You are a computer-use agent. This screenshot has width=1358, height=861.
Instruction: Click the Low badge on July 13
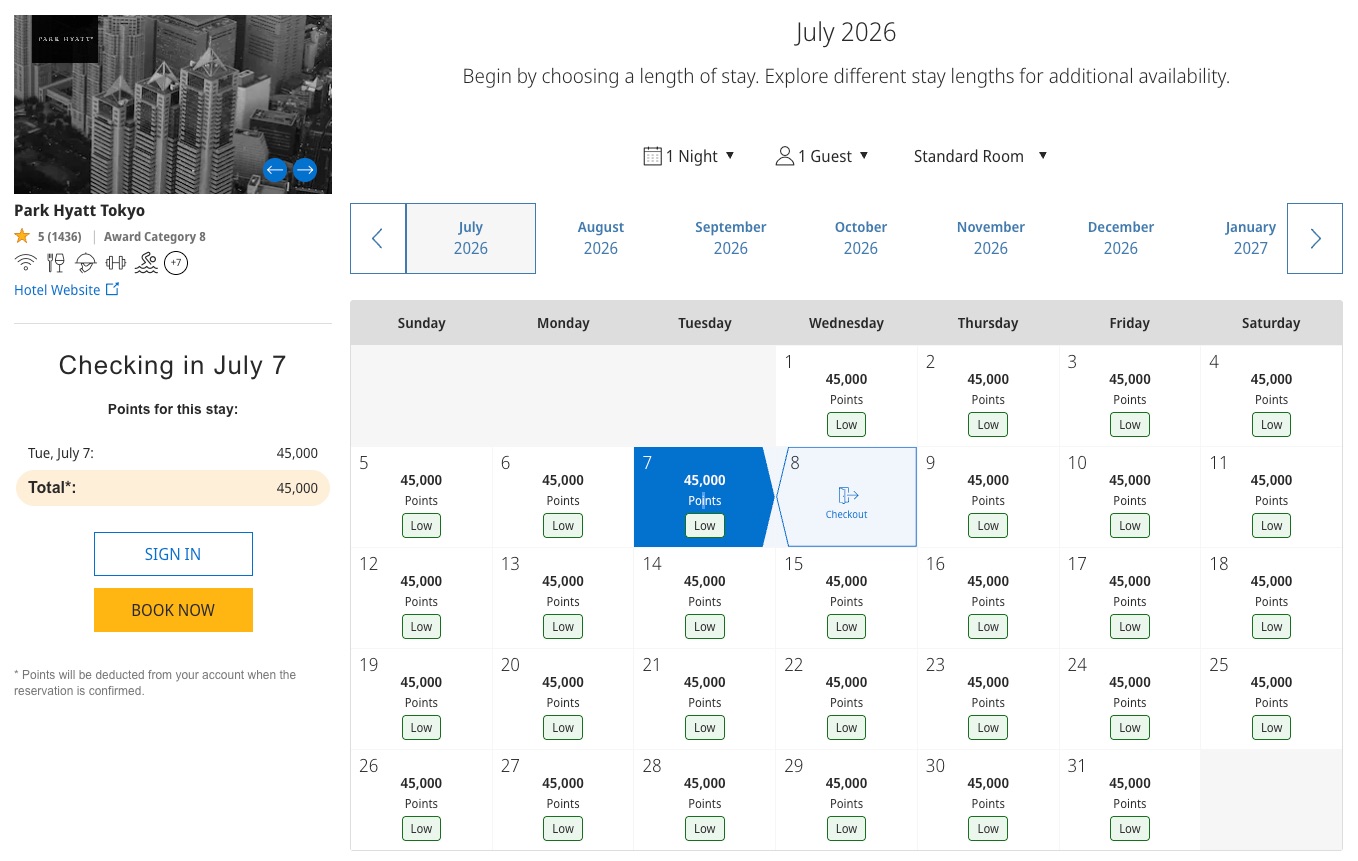point(563,627)
